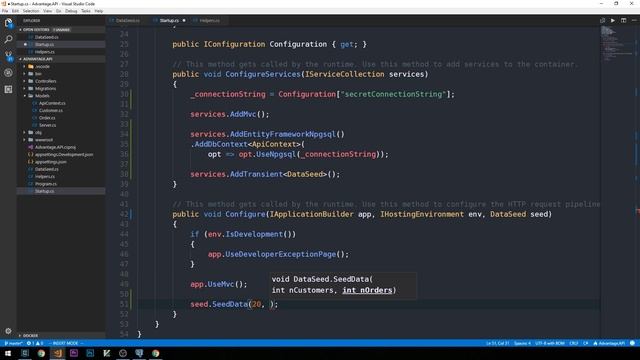Screen dimensions: 640x360
Task: Place cursor in services.AddMvc() line
Action: [229, 114]
